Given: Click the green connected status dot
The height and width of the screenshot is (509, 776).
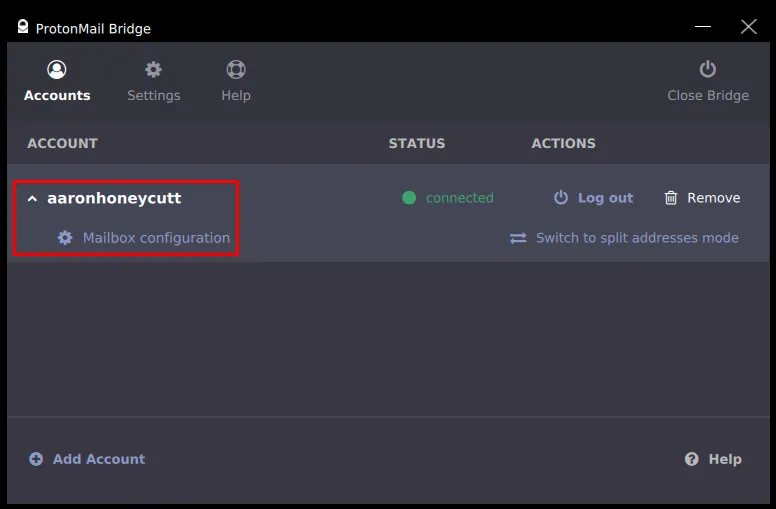Looking at the screenshot, I should pyautogui.click(x=409, y=198).
